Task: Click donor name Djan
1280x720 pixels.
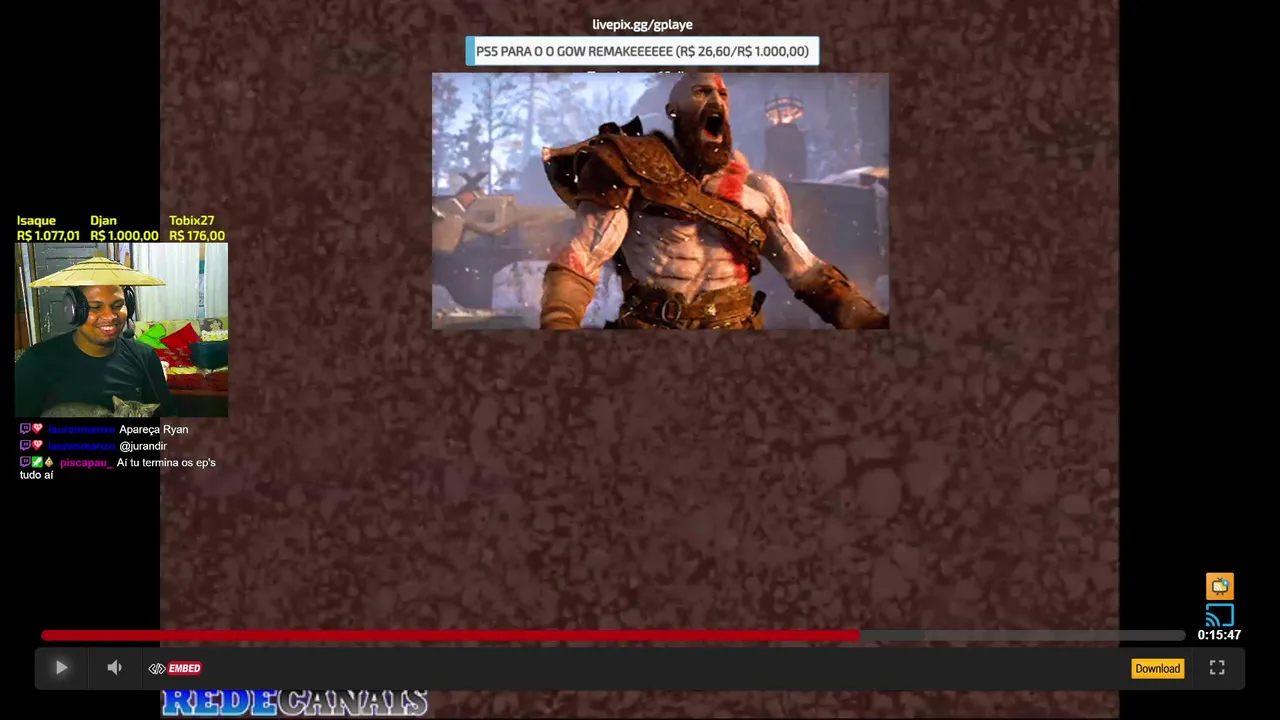Action: pos(103,220)
